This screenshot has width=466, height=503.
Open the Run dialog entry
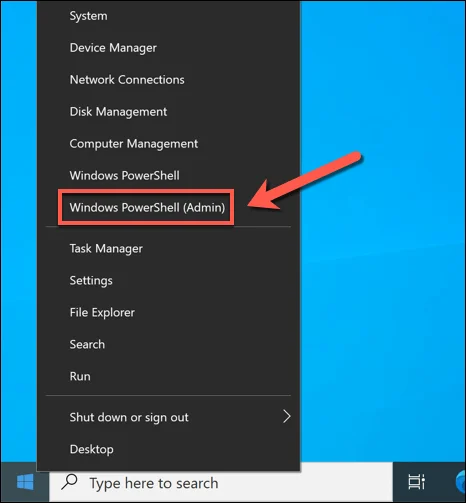80,376
